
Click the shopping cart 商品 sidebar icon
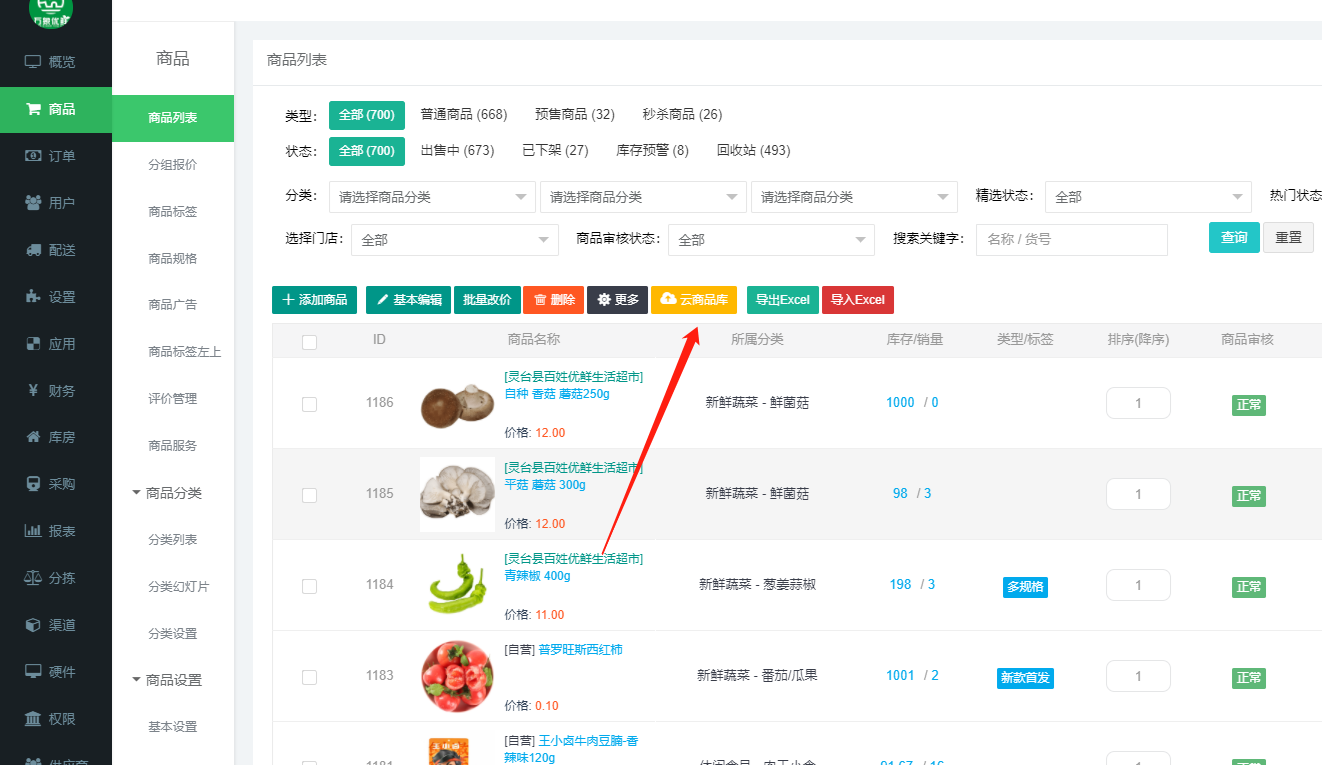33,109
